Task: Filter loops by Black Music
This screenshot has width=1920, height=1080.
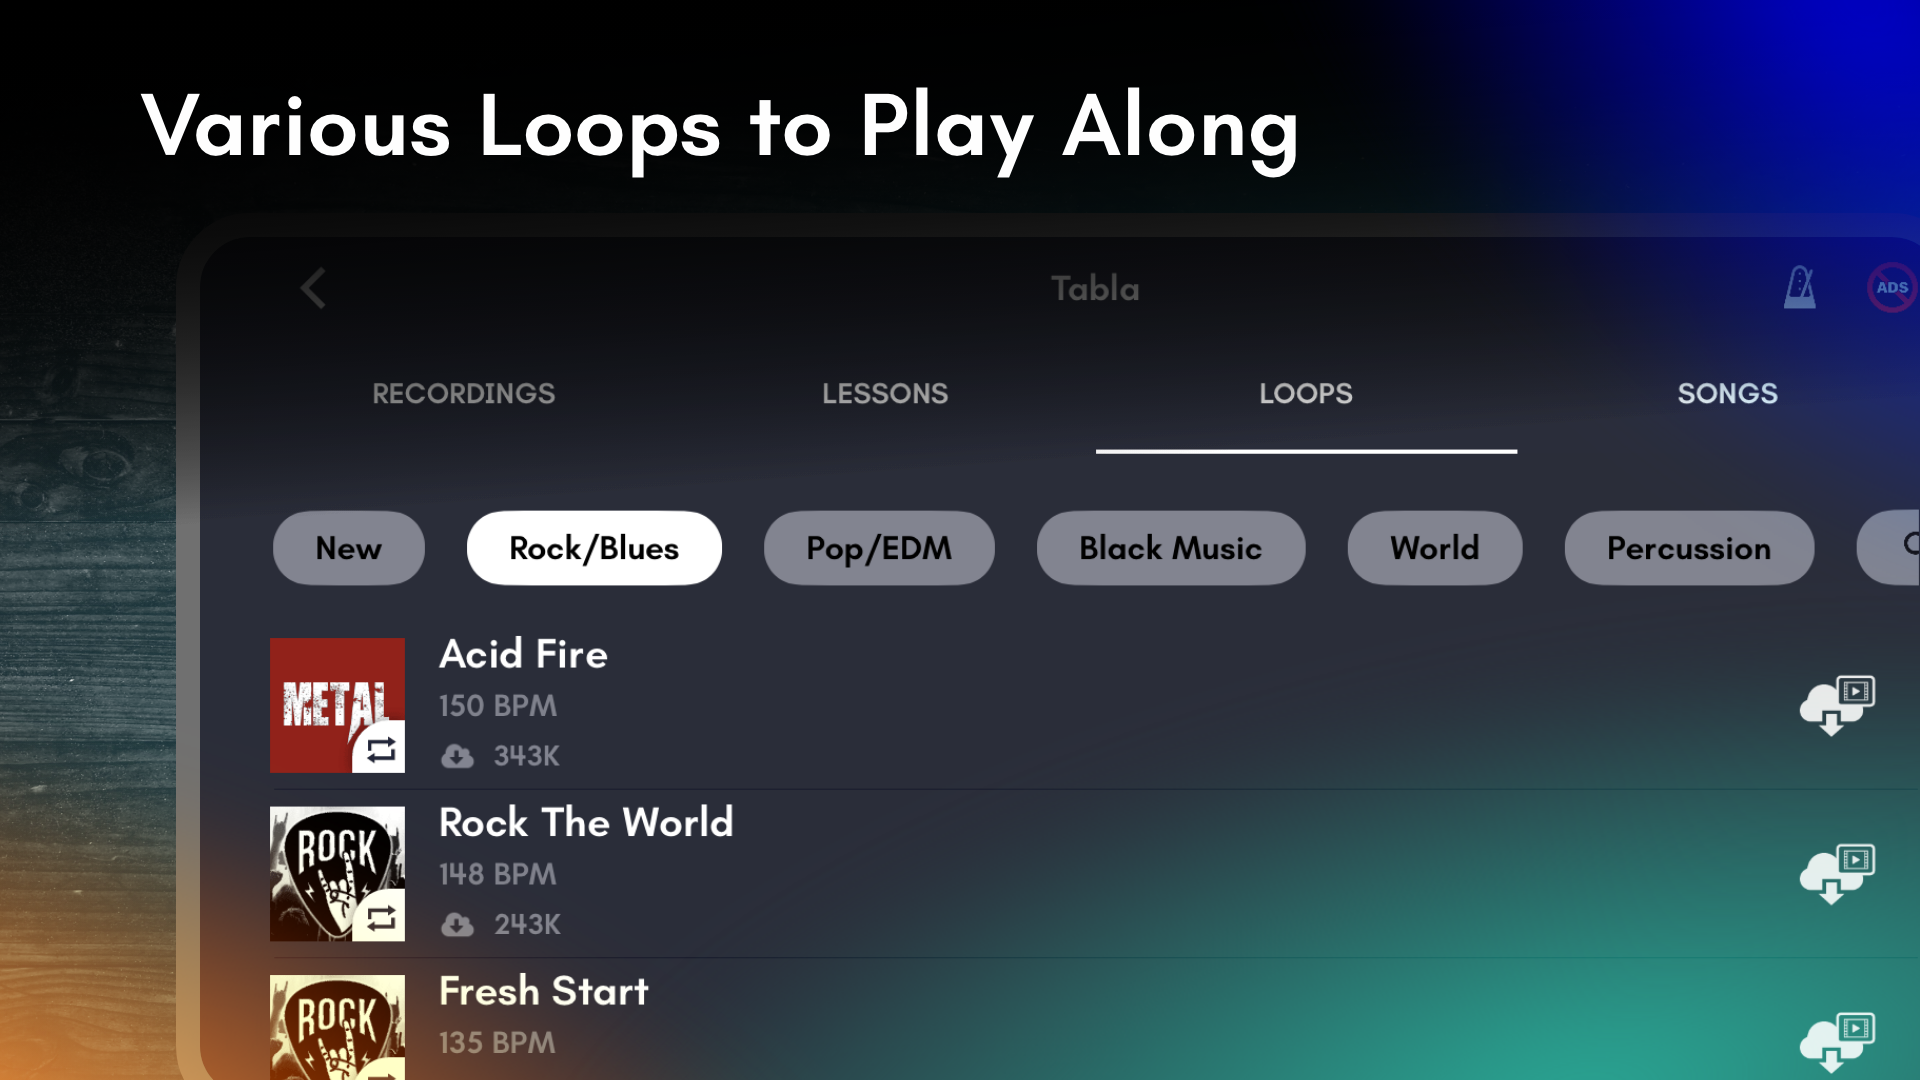Action: (x=1170, y=548)
